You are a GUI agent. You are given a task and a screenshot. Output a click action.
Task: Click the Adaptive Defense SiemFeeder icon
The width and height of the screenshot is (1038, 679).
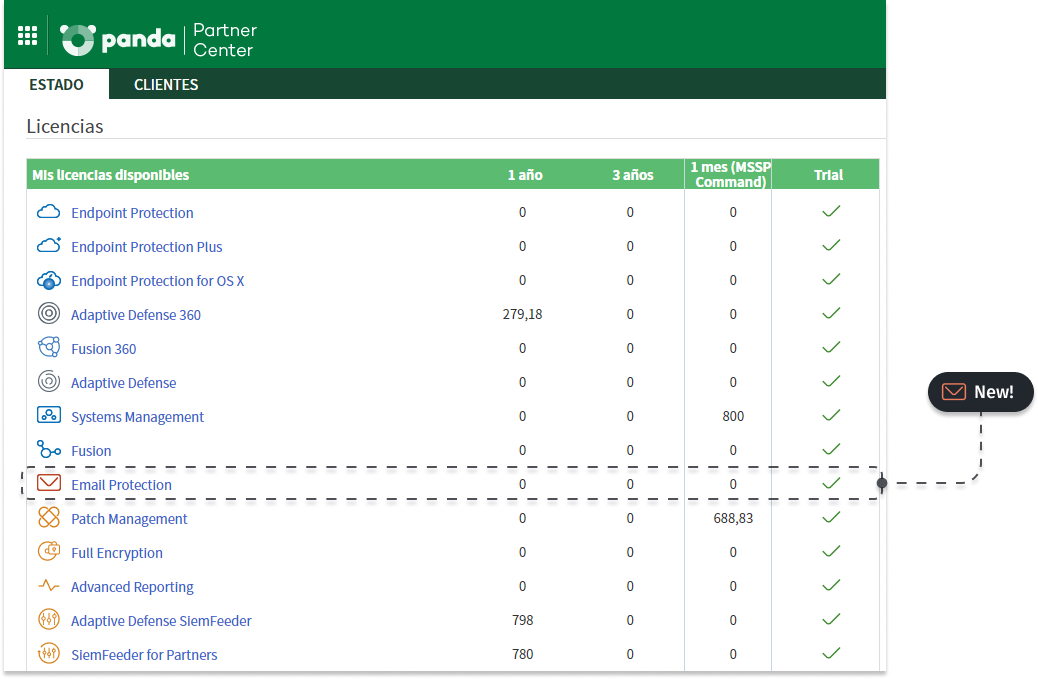point(48,619)
